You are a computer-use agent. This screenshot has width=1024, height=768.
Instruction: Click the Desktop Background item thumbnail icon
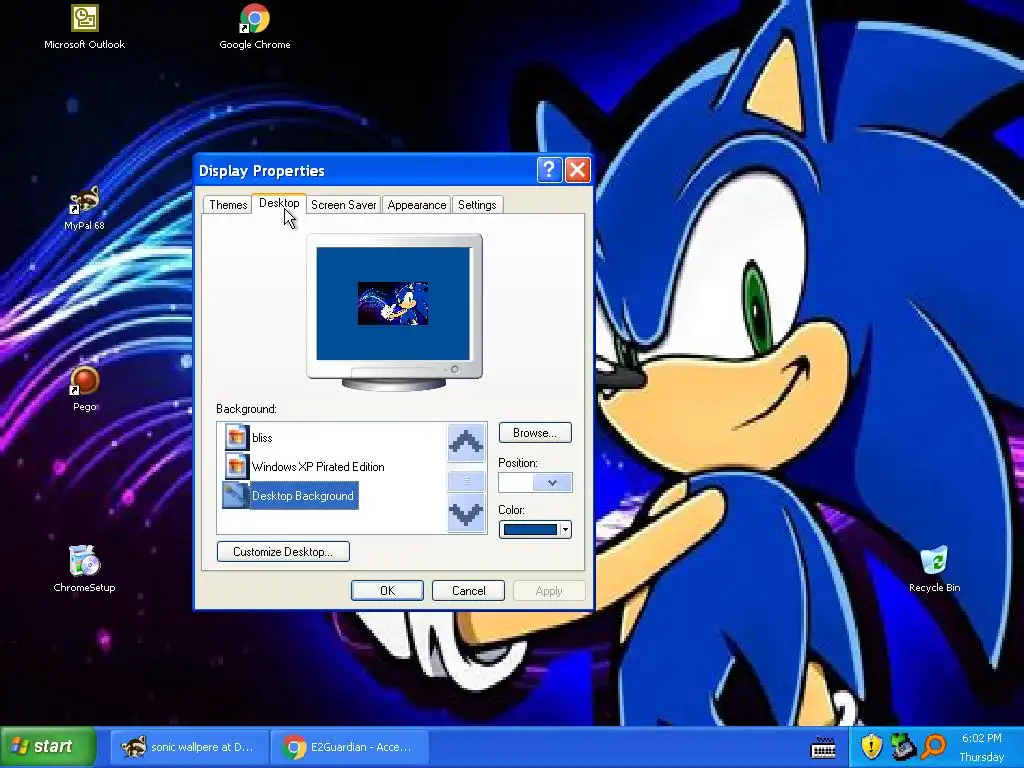click(236, 496)
